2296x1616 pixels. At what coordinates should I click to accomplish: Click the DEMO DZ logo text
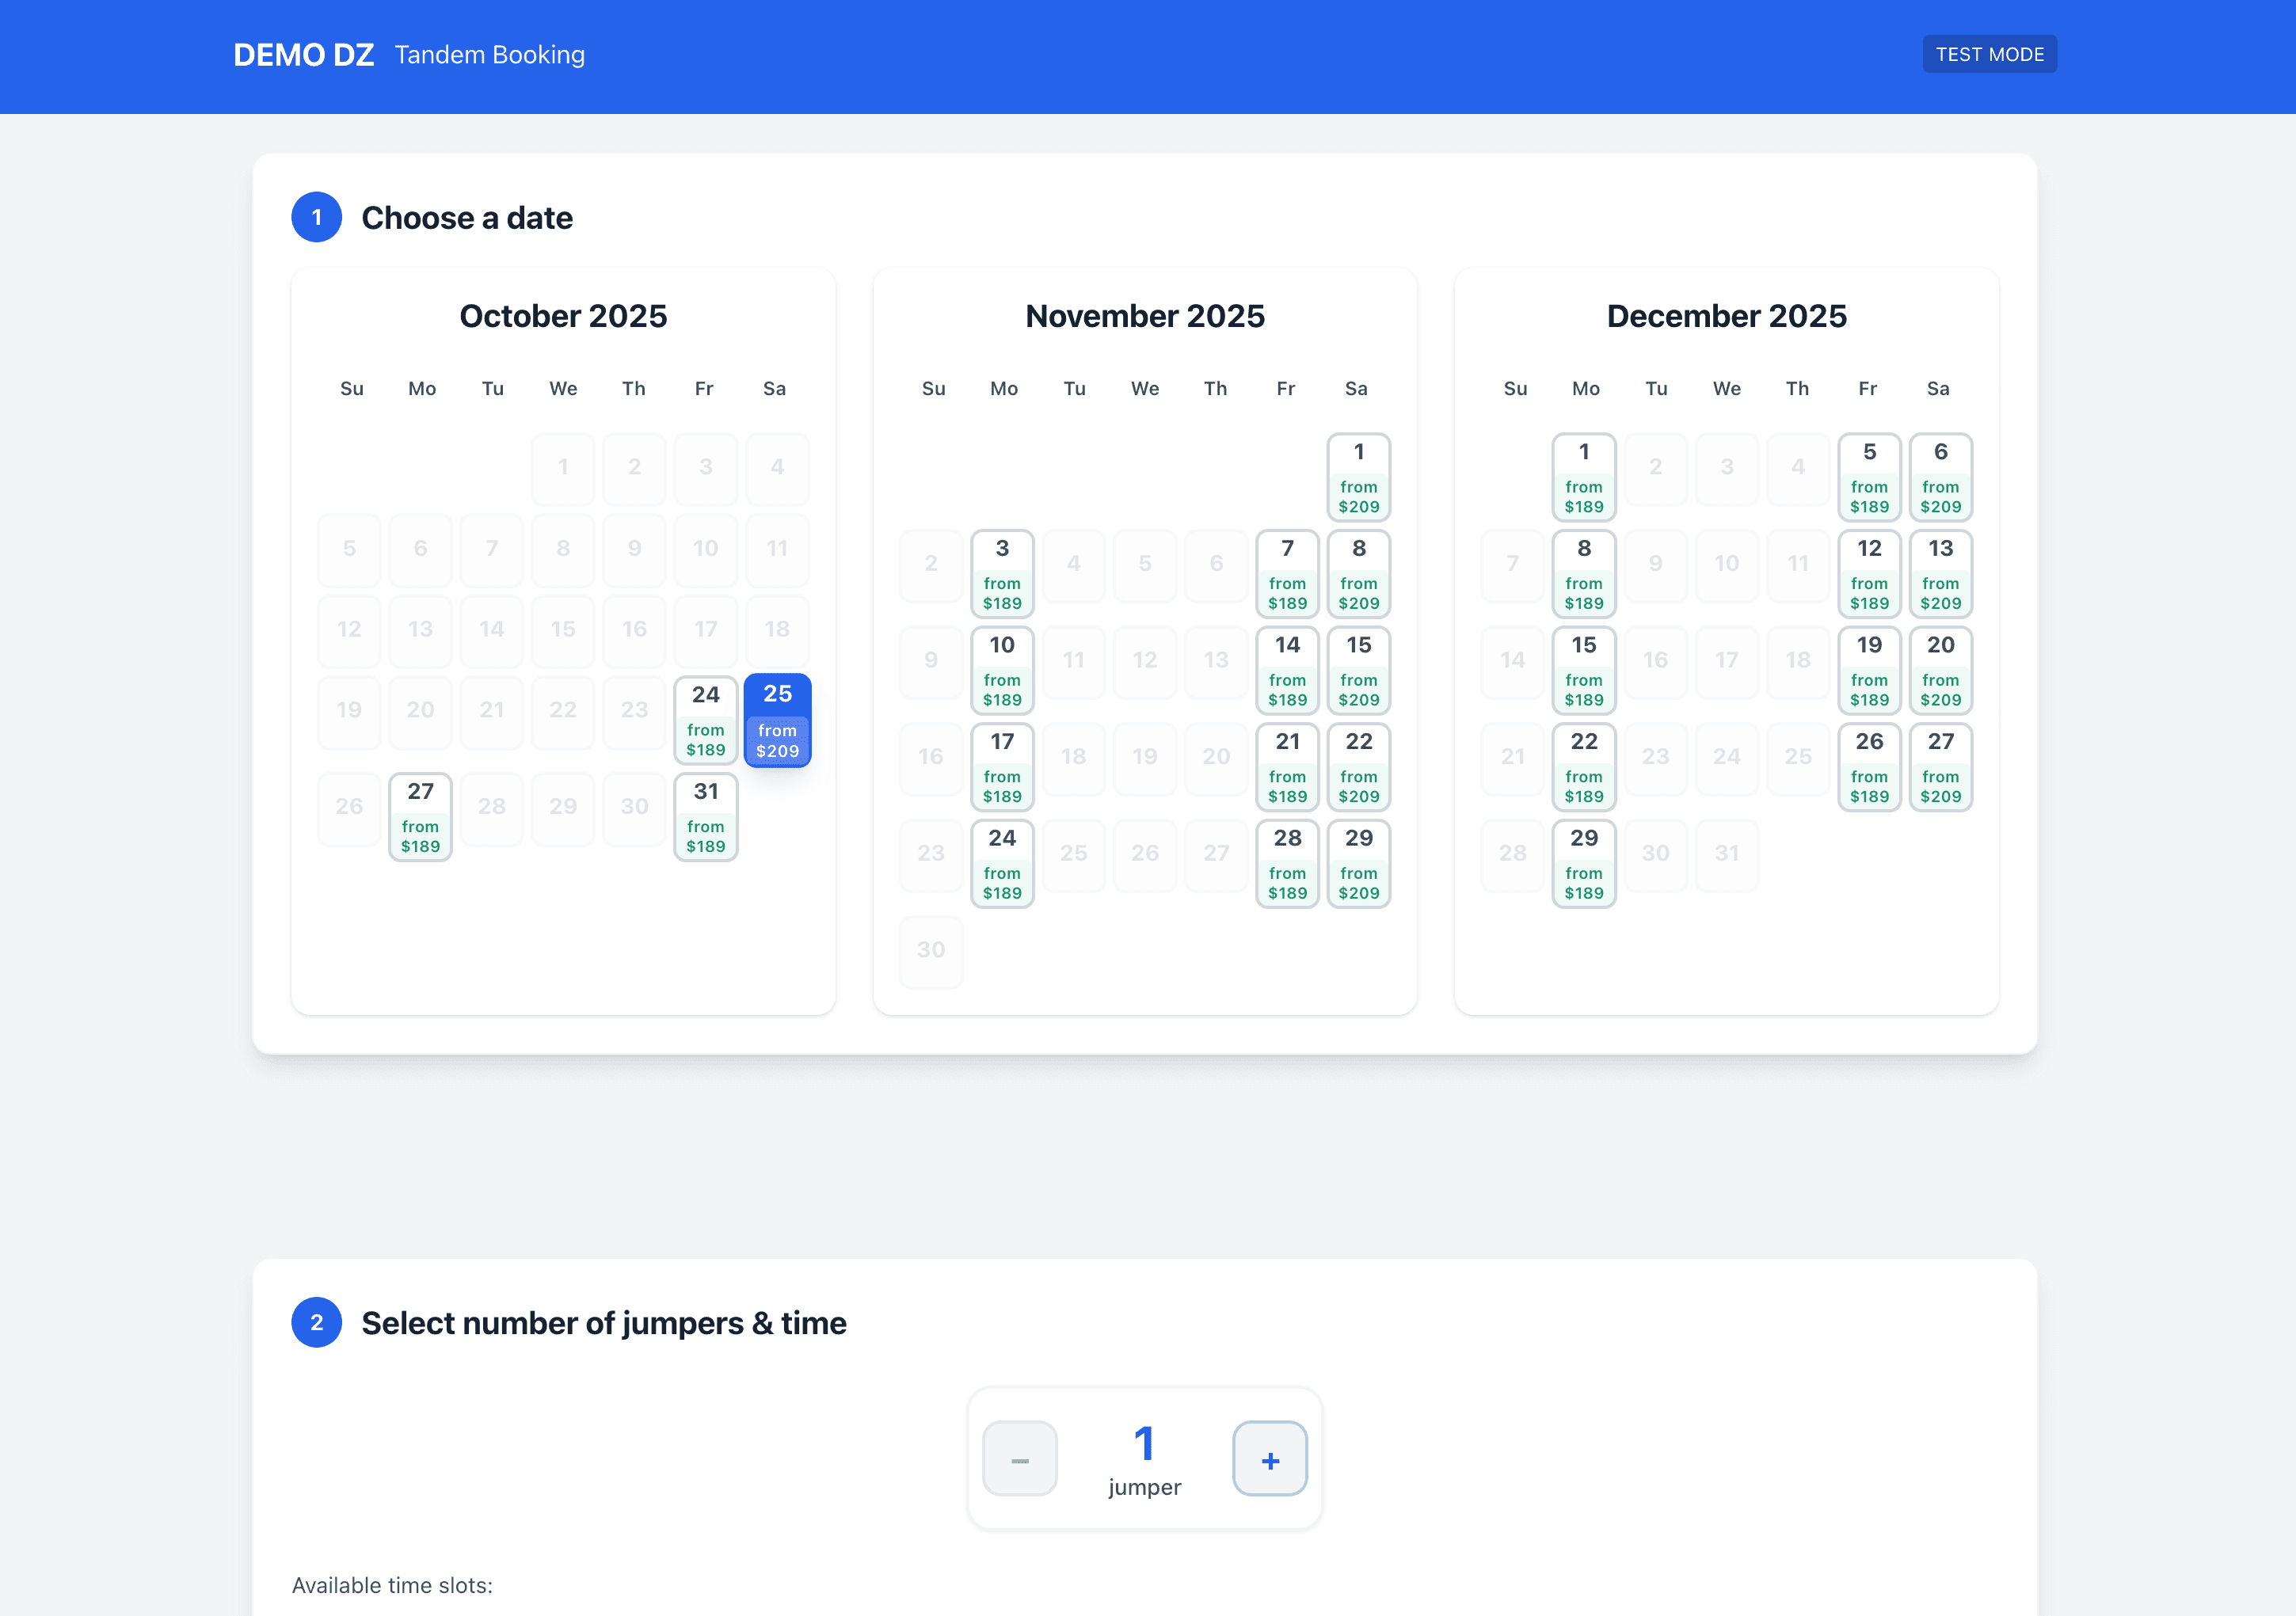(x=304, y=55)
